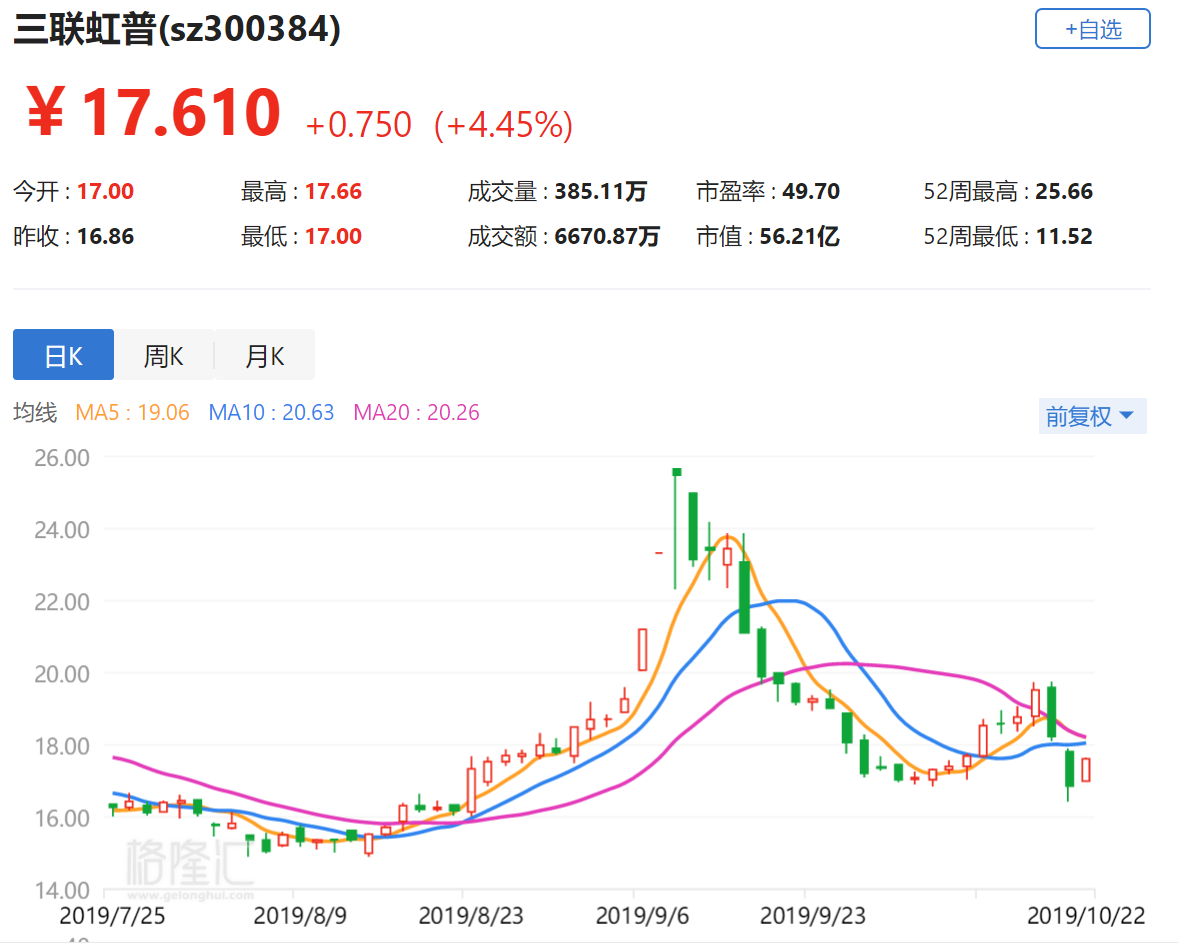This screenshot has width=1178, height=943.
Task: Click the MA5 : 19.06 legend label
Action: pos(132,413)
